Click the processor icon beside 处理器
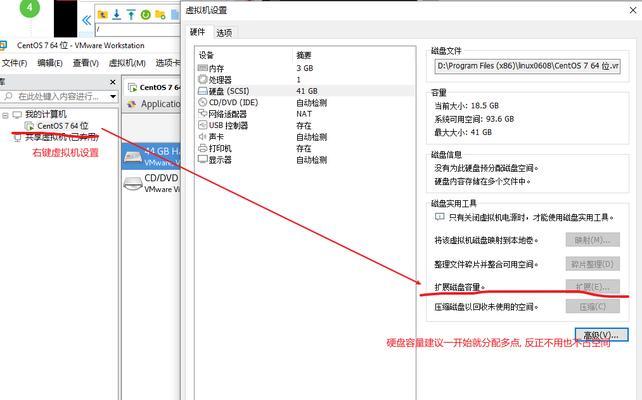Viewport: 642px width, 400px height. pos(203,79)
